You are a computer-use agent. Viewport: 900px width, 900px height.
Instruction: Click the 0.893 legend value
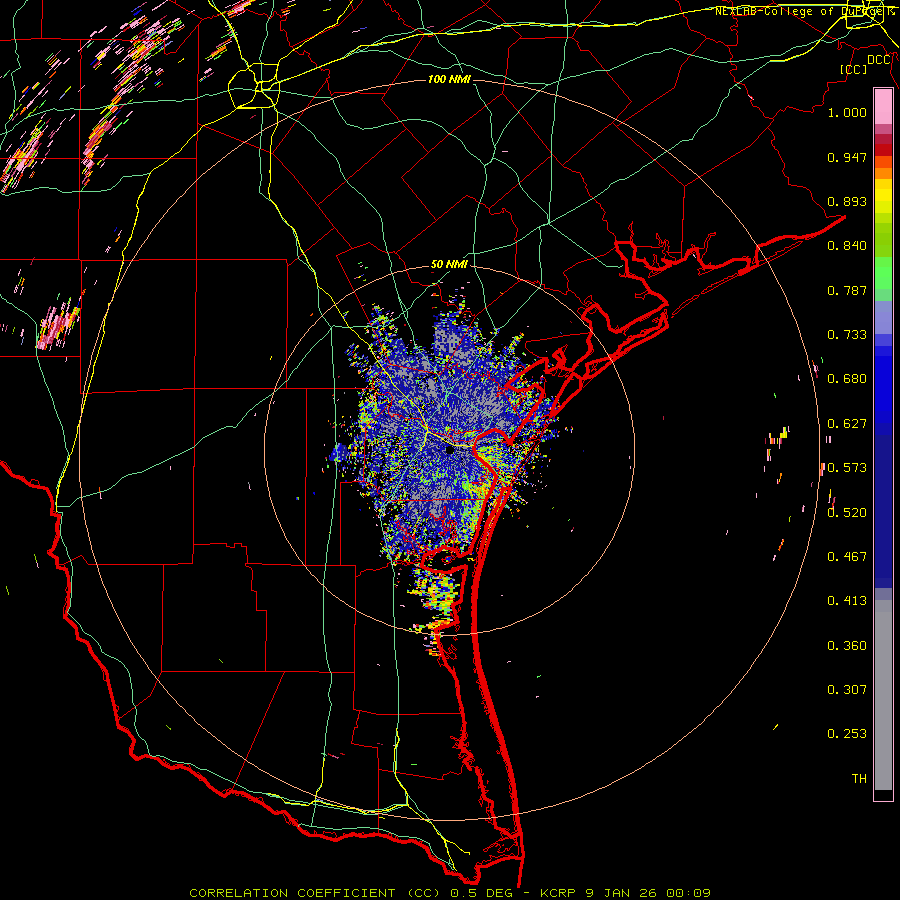[847, 201]
